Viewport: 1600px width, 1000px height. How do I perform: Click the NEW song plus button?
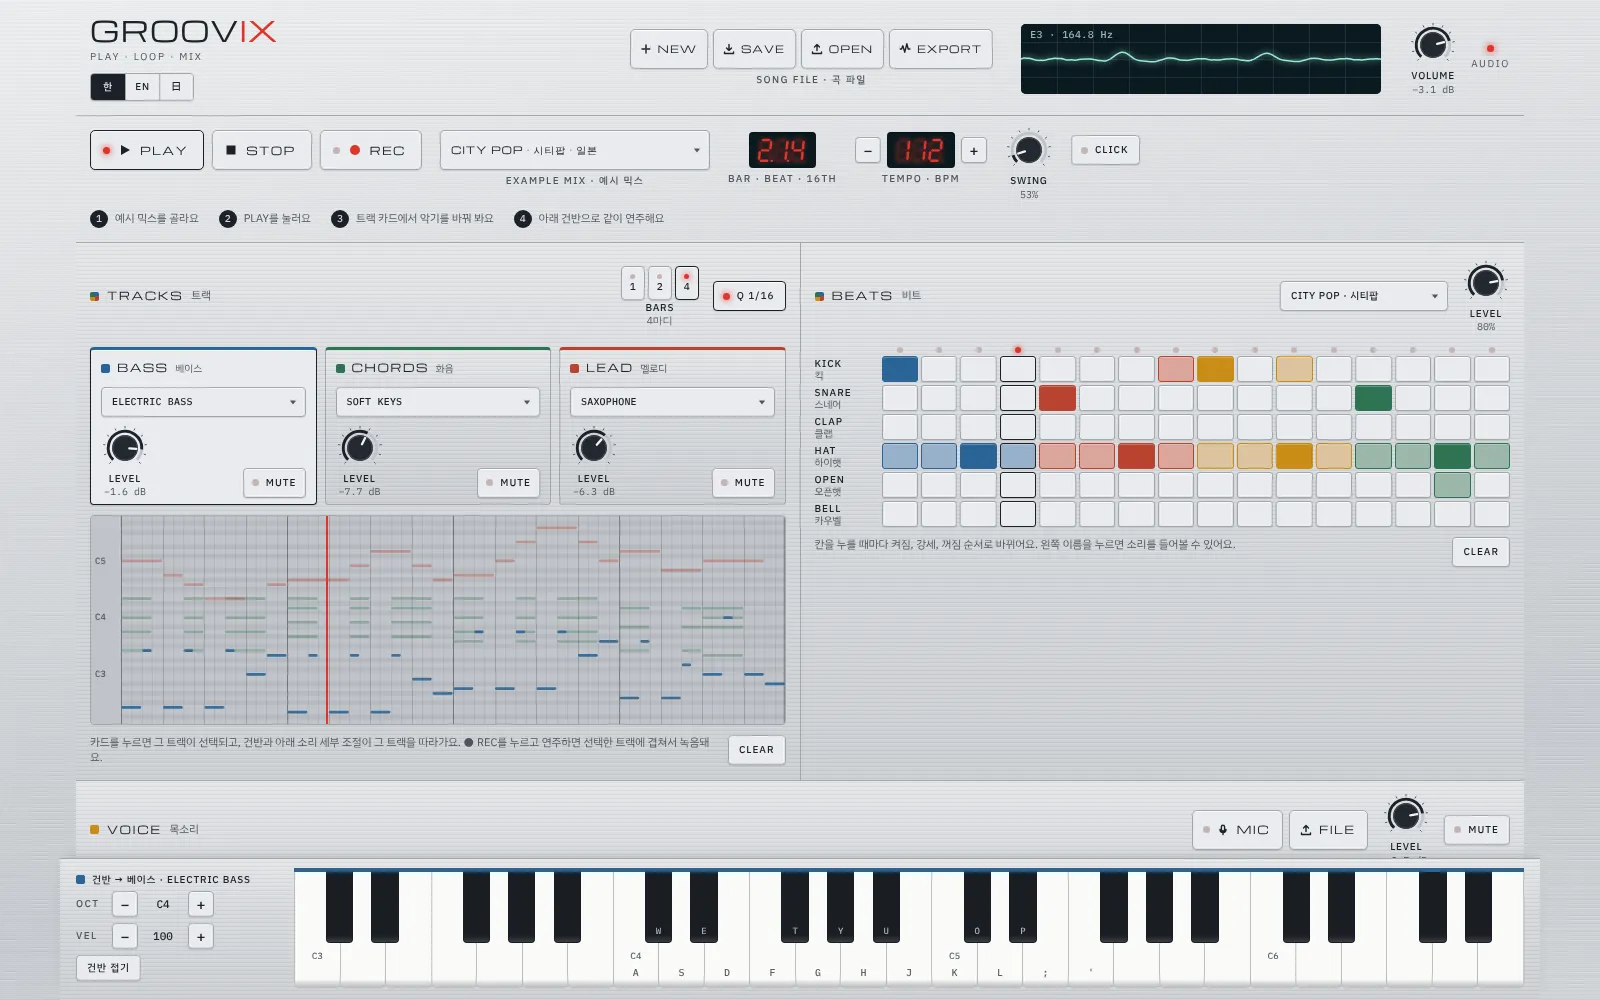669,49
